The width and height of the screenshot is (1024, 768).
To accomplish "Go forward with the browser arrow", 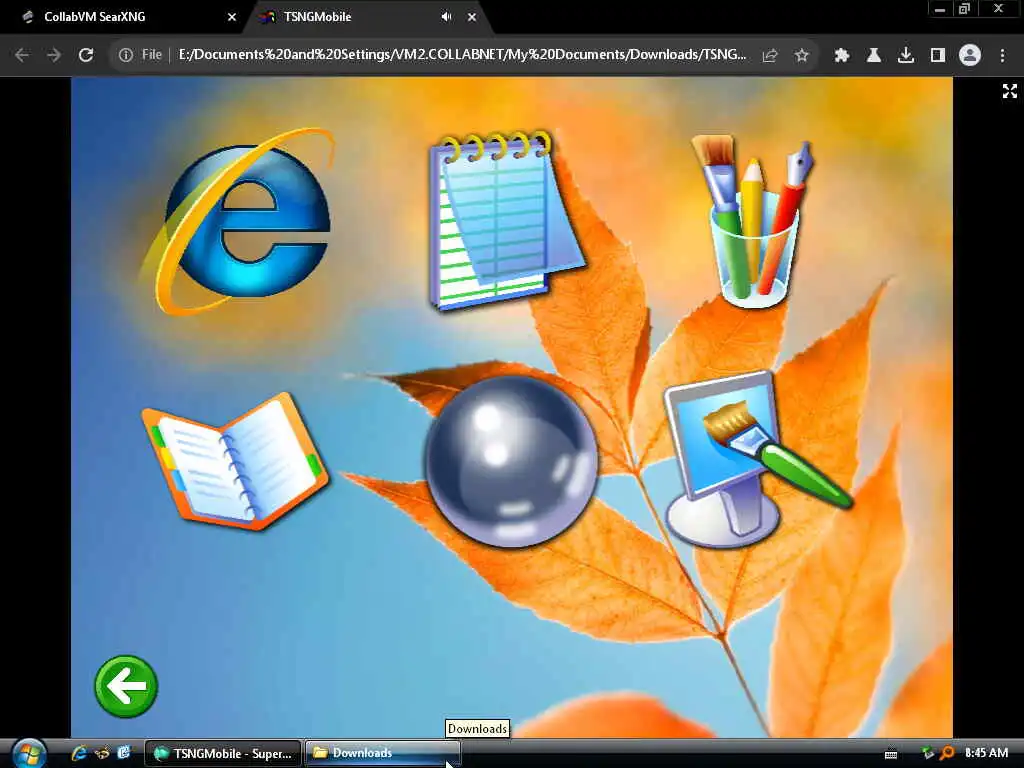I will click(54, 55).
